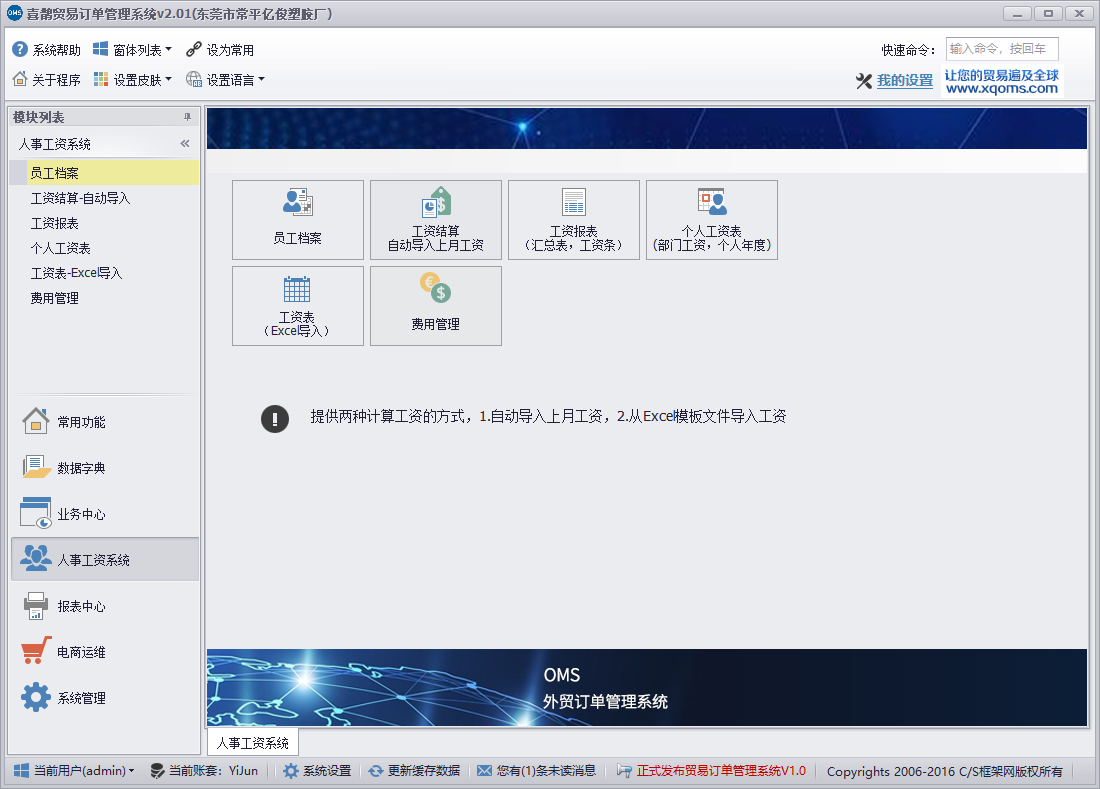Focus the 快速命令 input field
The height and width of the screenshot is (789, 1100).
tap(1002, 49)
